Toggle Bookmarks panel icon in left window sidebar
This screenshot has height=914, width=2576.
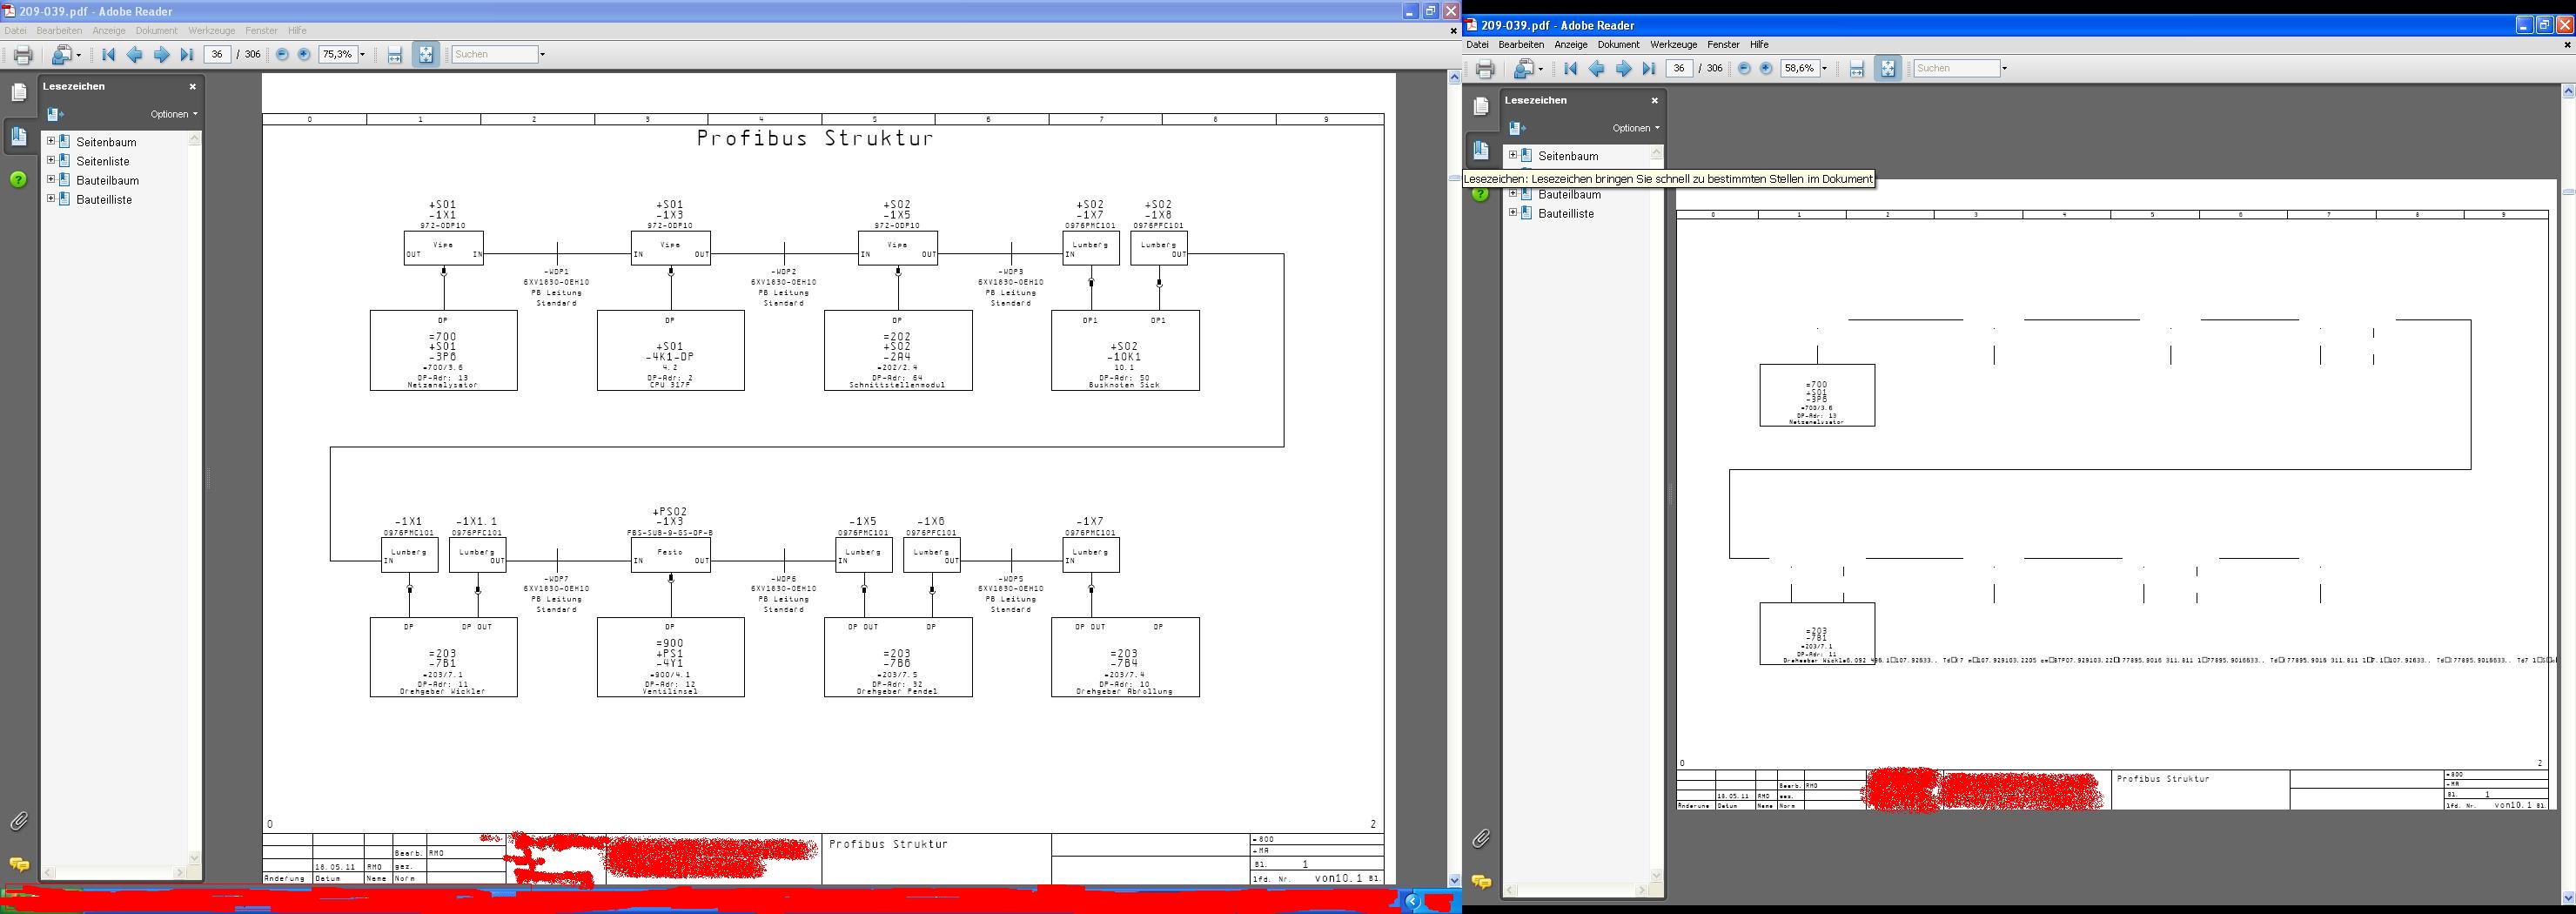pyautogui.click(x=19, y=136)
